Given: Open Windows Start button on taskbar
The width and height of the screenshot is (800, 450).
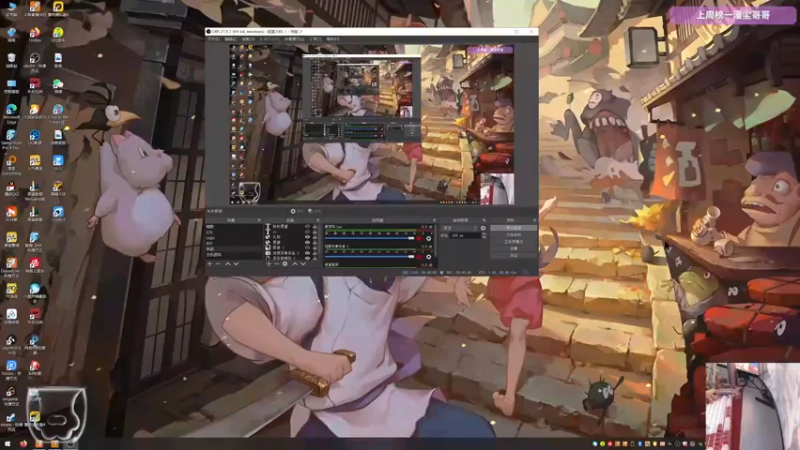Looking at the screenshot, I should pos(7,443).
